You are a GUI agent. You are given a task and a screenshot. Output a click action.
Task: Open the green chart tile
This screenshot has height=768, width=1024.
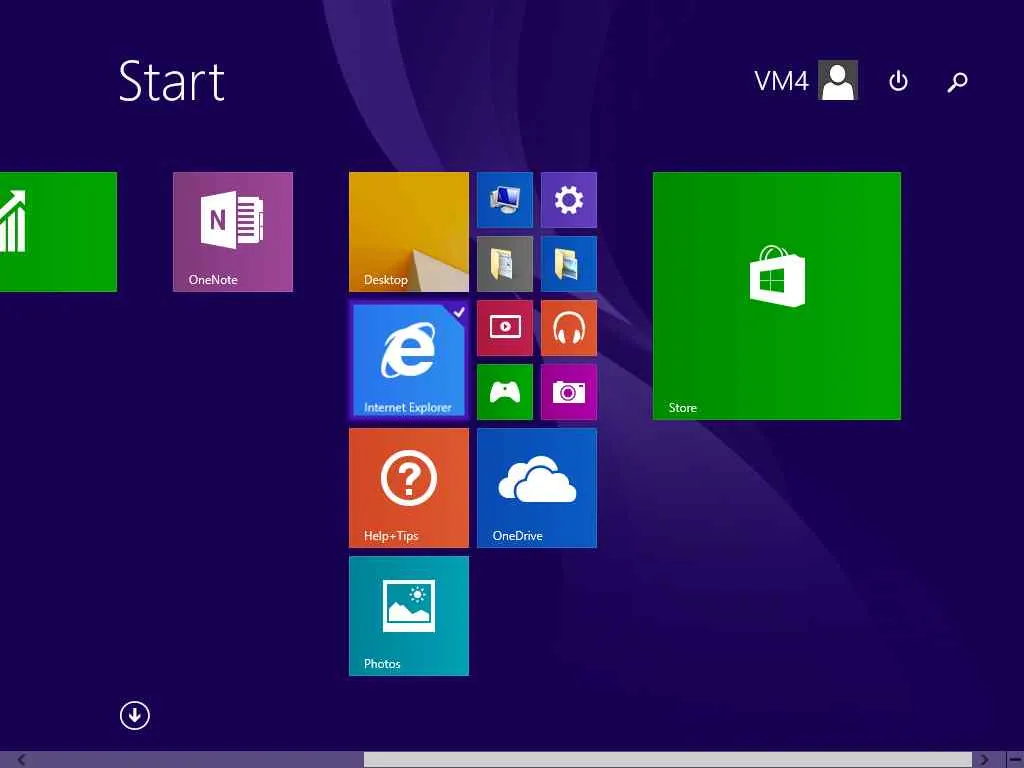(58, 232)
